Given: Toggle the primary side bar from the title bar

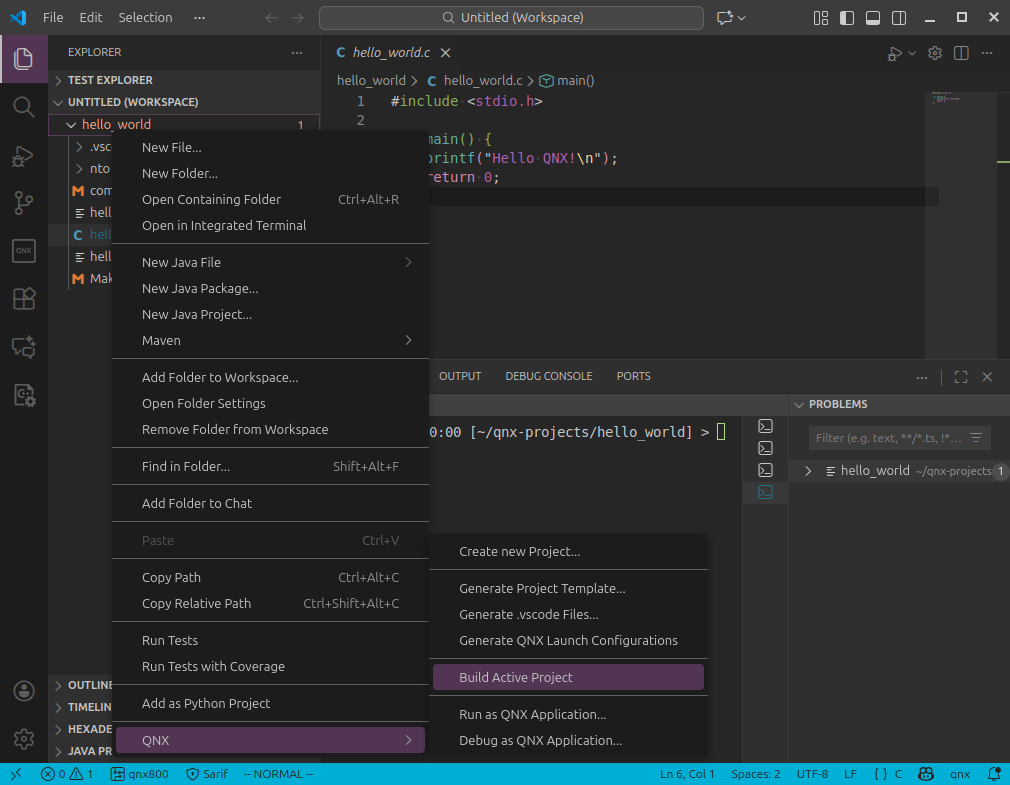Looking at the screenshot, I should coord(847,18).
